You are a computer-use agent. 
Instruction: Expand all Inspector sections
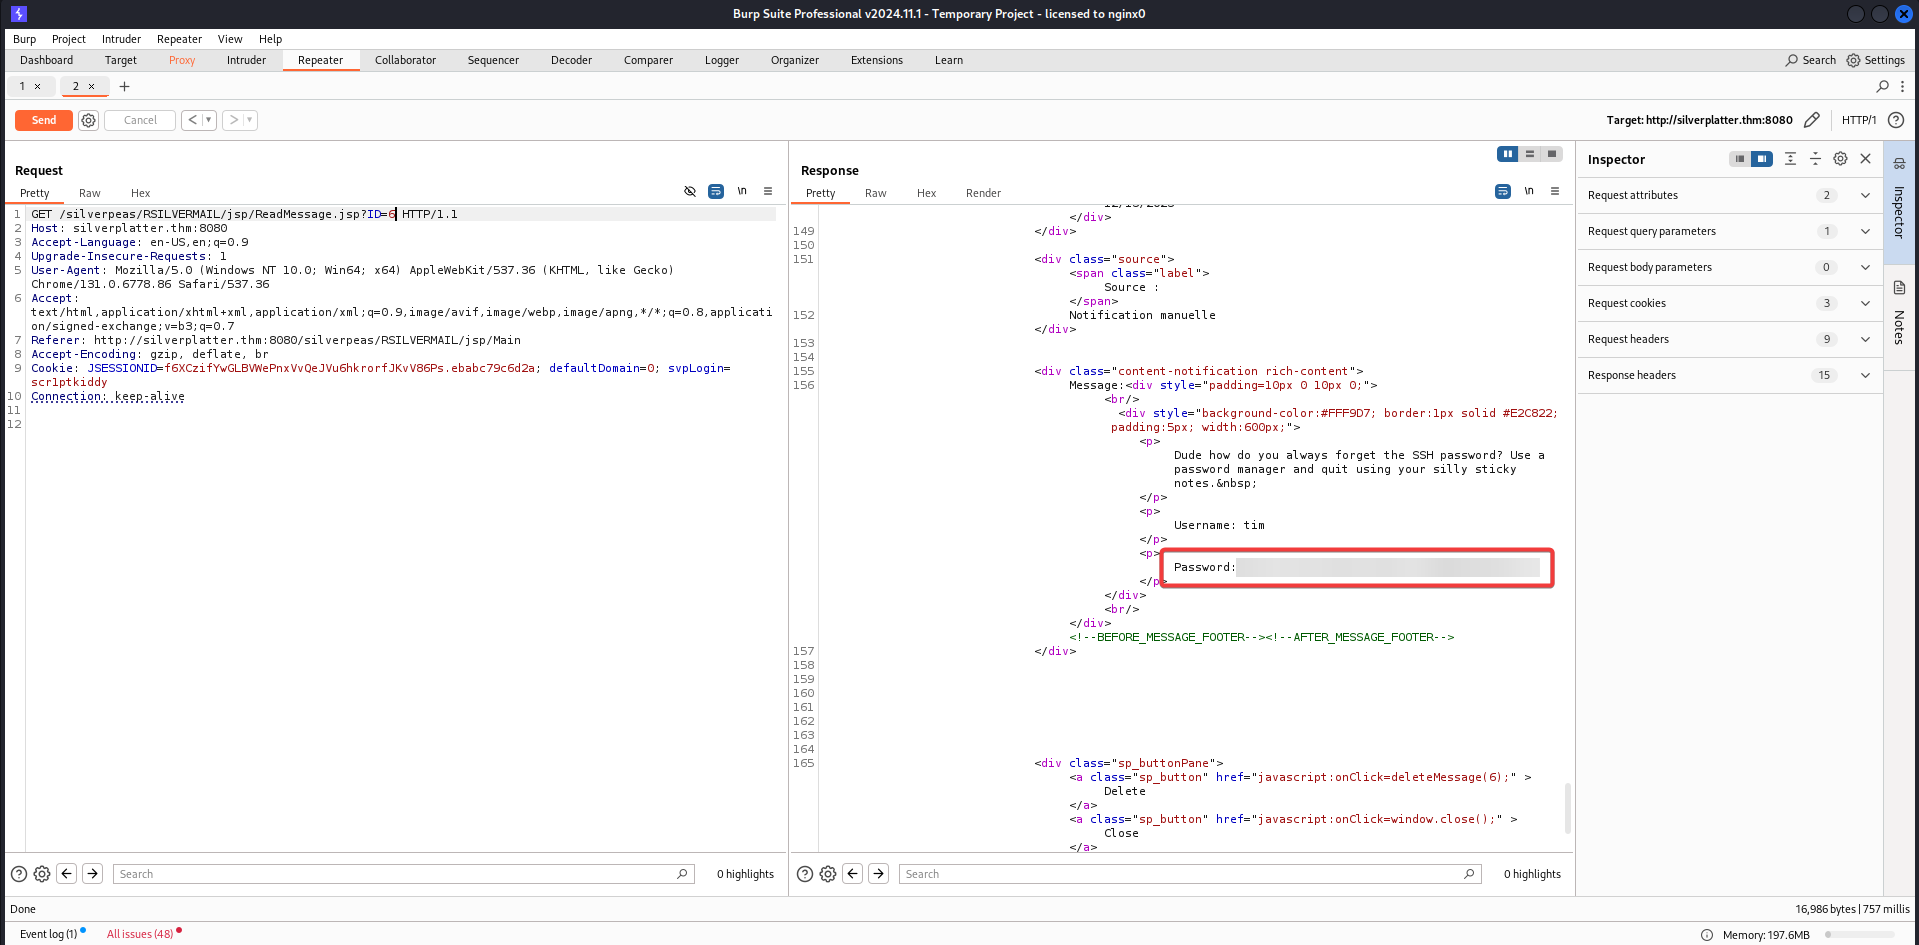click(1790, 159)
